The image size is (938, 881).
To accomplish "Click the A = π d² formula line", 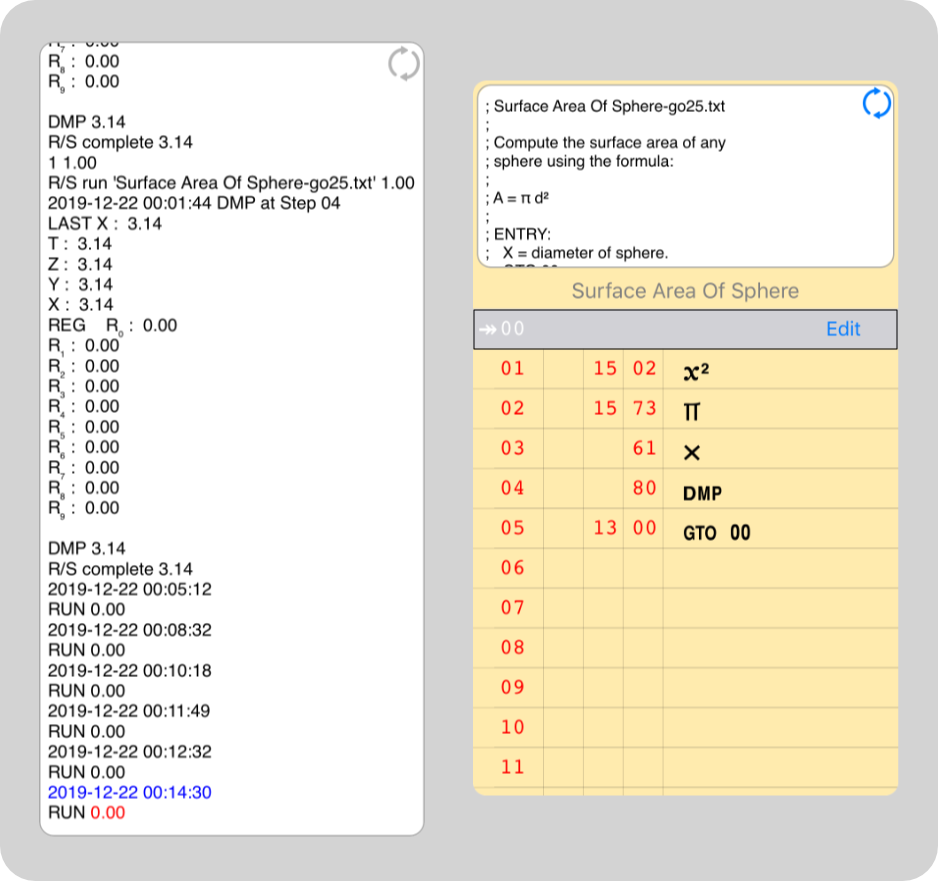I will (x=522, y=198).
